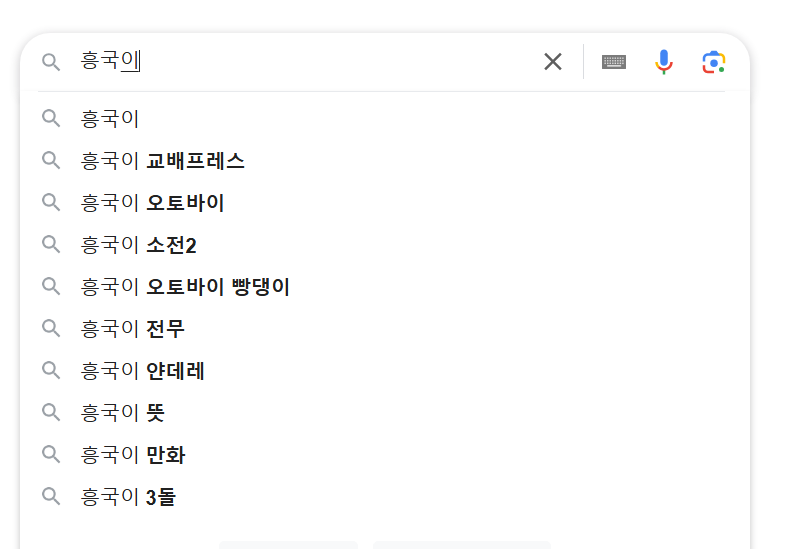Choose suggestion '흥국이 교배프레스'
Image resolution: width=787 pixels, height=549 pixels.
tap(163, 161)
